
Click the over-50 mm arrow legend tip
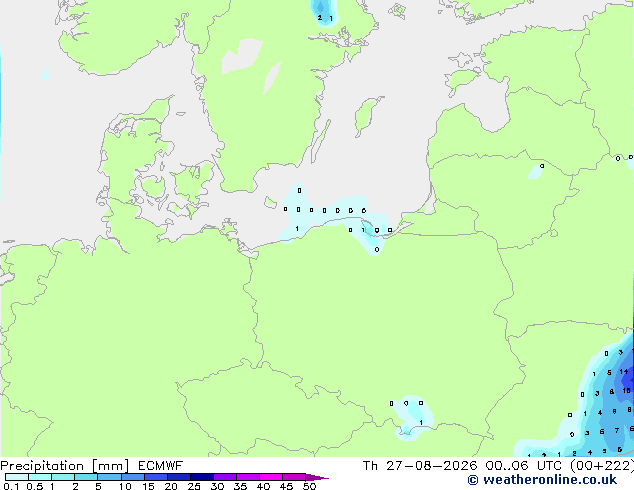[317, 477]
